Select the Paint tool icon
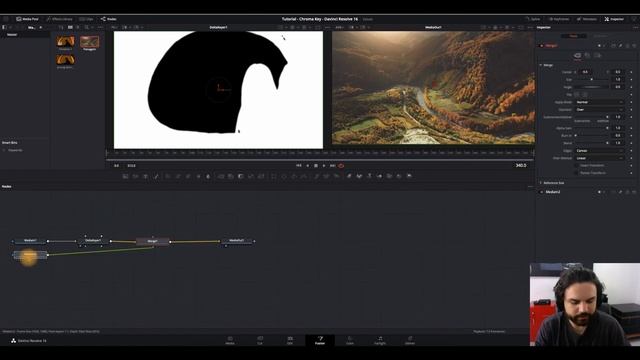The height and width of the screenshot is (360, 640). (x=156, y=176)
